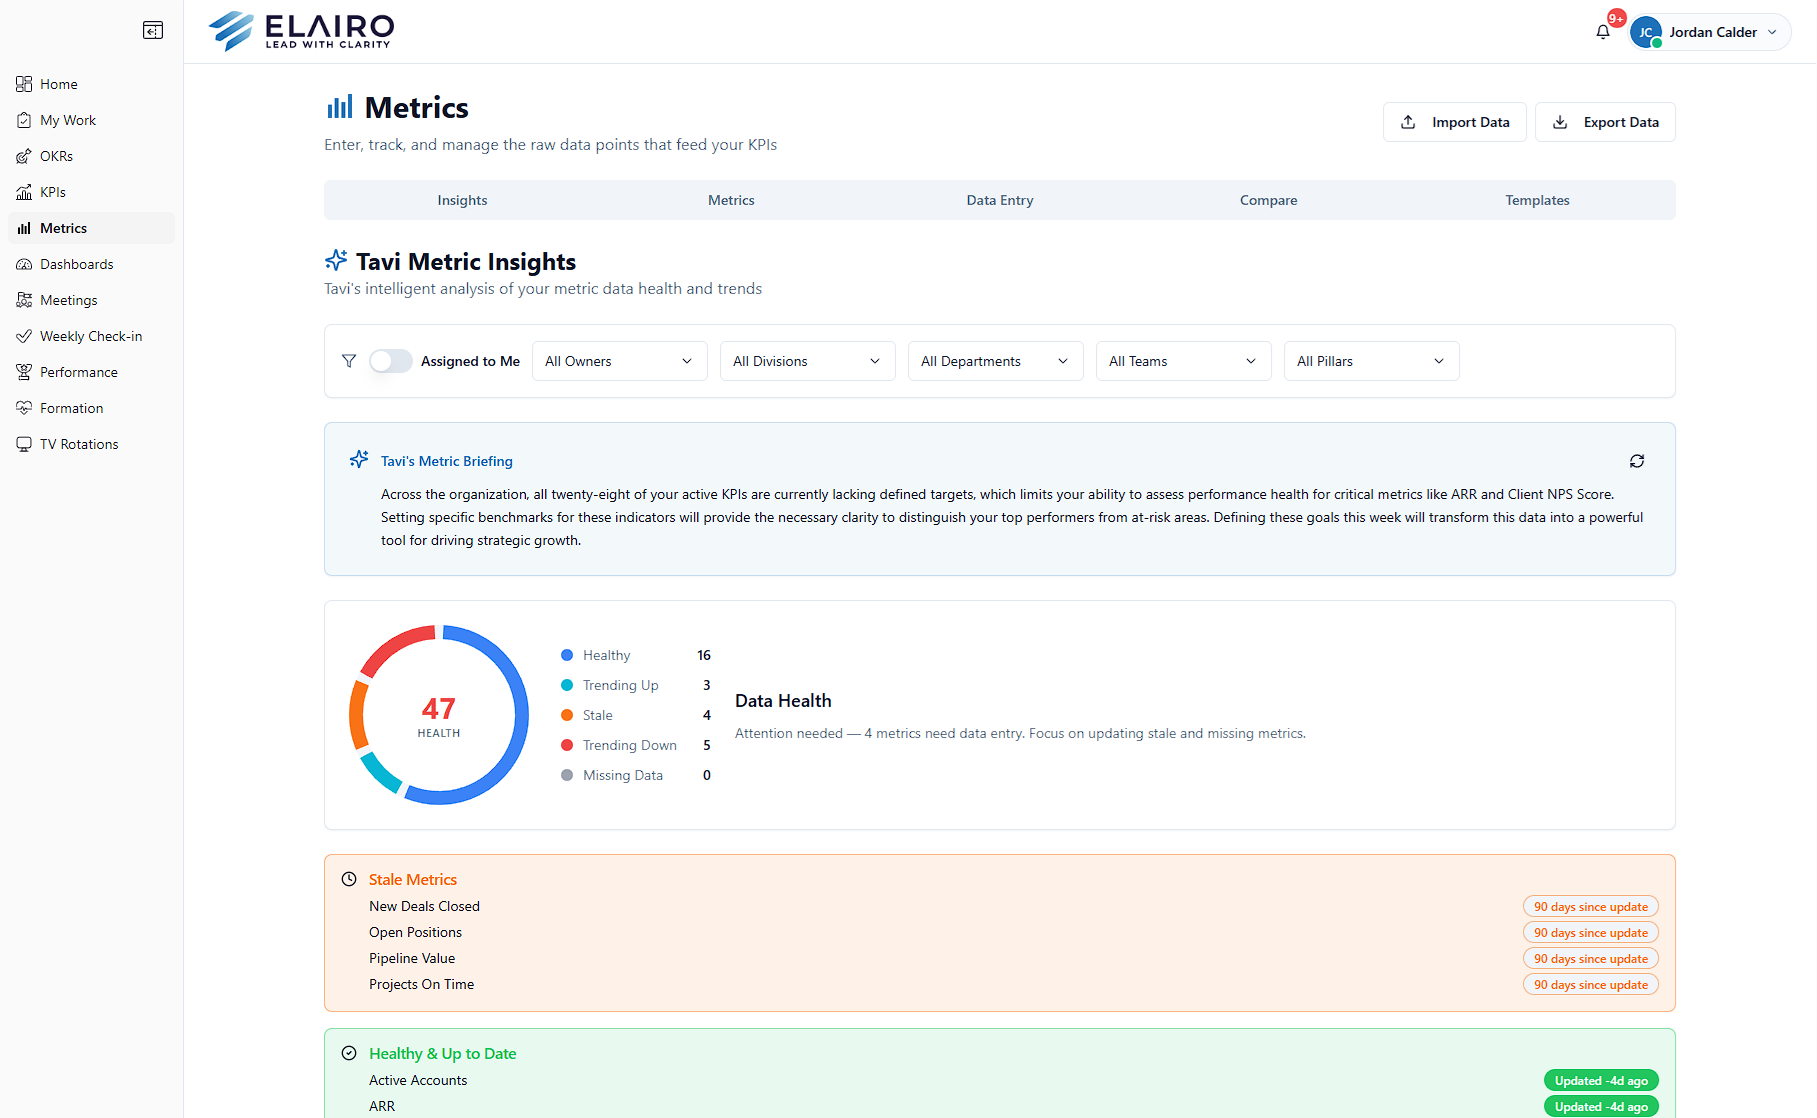Open Weekly Check-in sidebar item
The width and height of the screenshot is (1817, 1118).
click(91, 336)
